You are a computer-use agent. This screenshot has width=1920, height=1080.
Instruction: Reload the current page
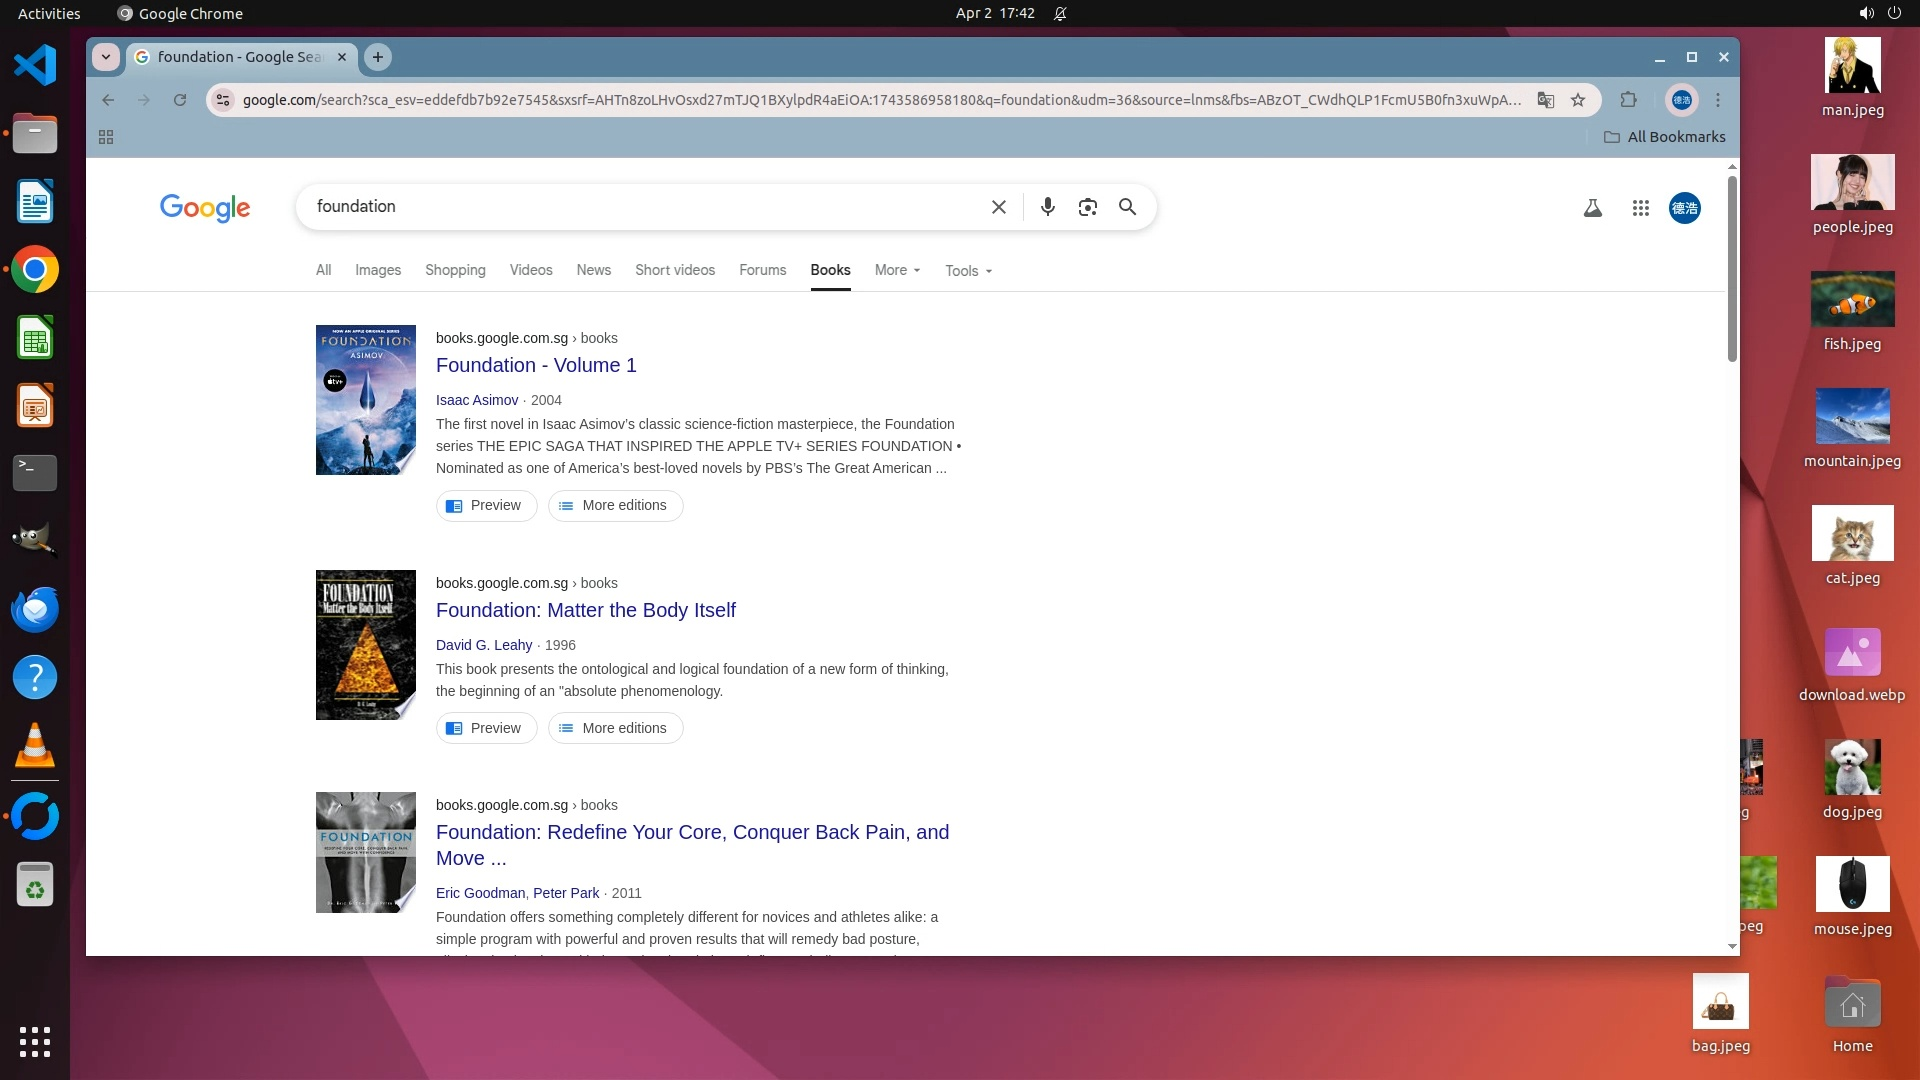(180, 100)
